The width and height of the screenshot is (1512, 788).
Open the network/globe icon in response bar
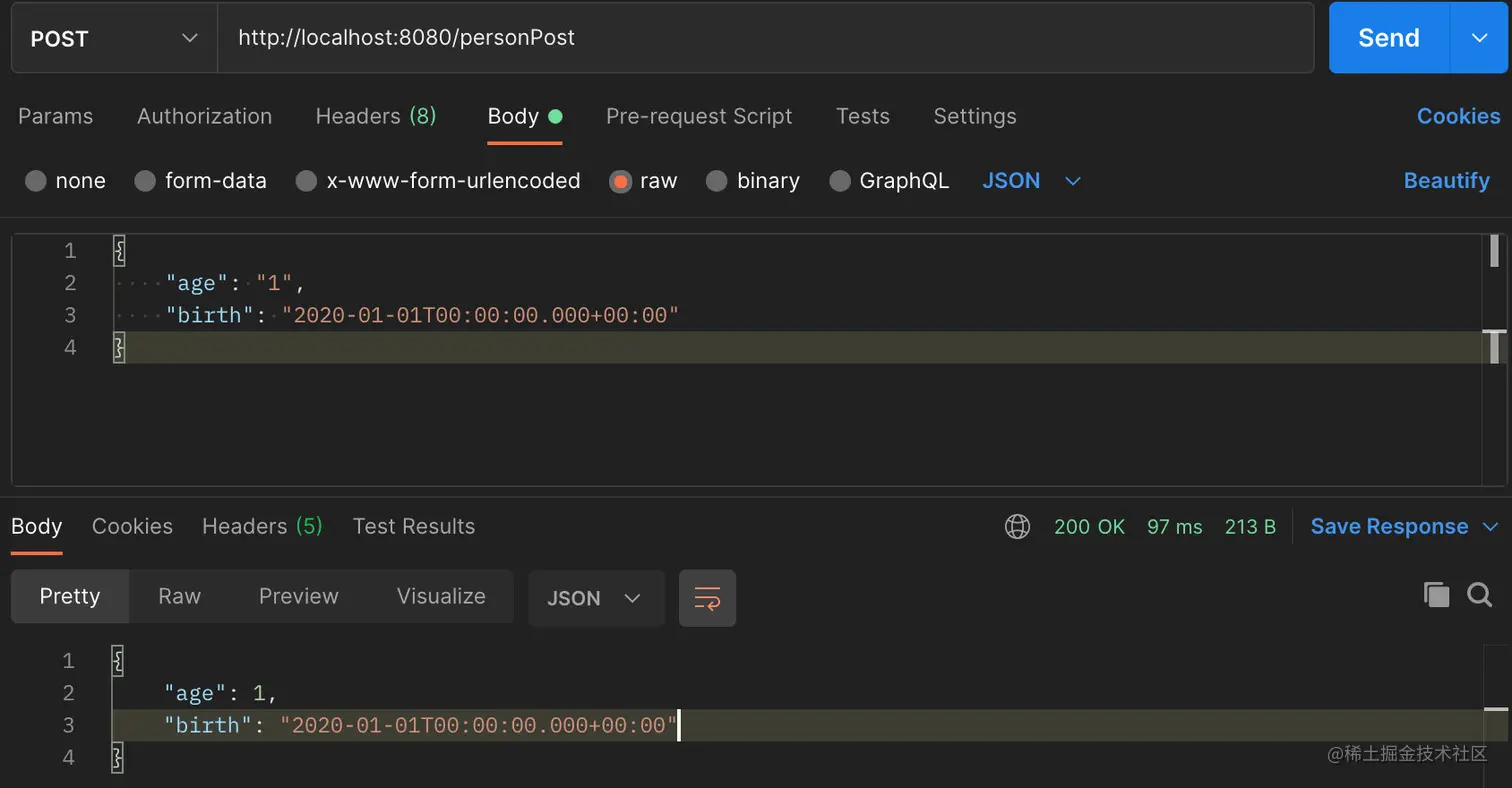click(1017, 526)
